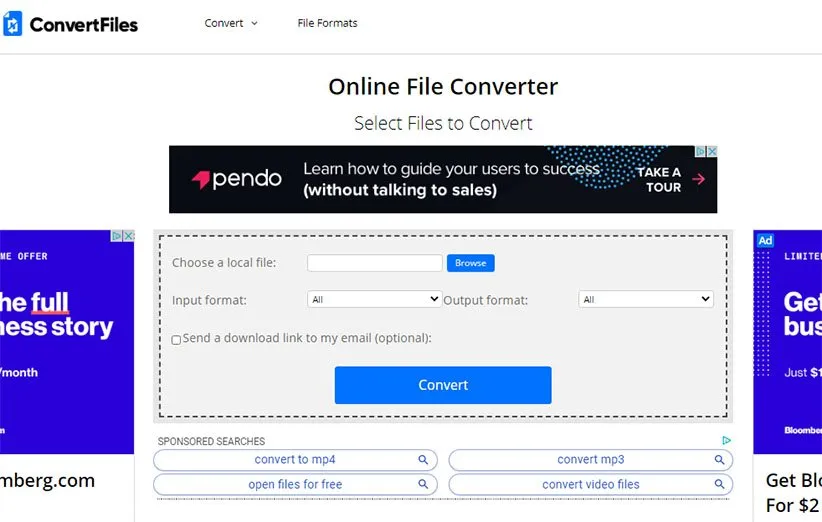Open the 'convert video files' sponsored link
Viewport: 822px width, 522px height.
pos(590,485)
